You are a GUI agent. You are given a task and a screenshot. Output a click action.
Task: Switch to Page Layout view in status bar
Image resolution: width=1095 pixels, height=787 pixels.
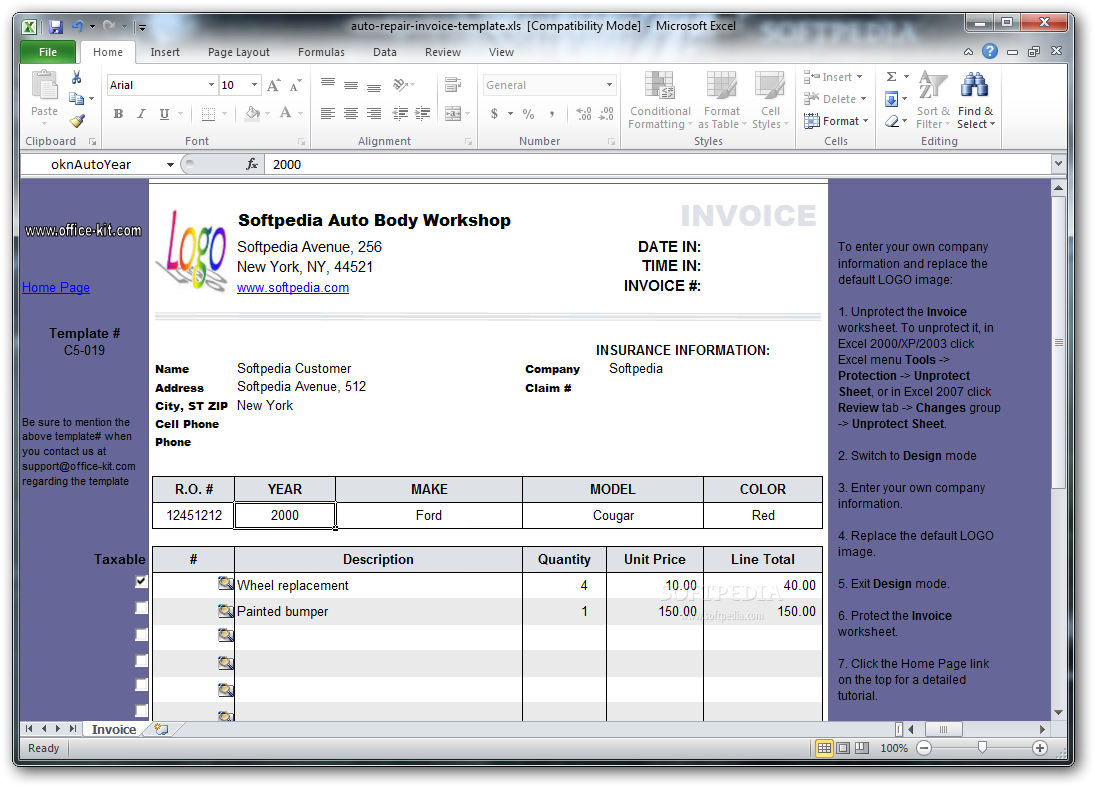843,748
